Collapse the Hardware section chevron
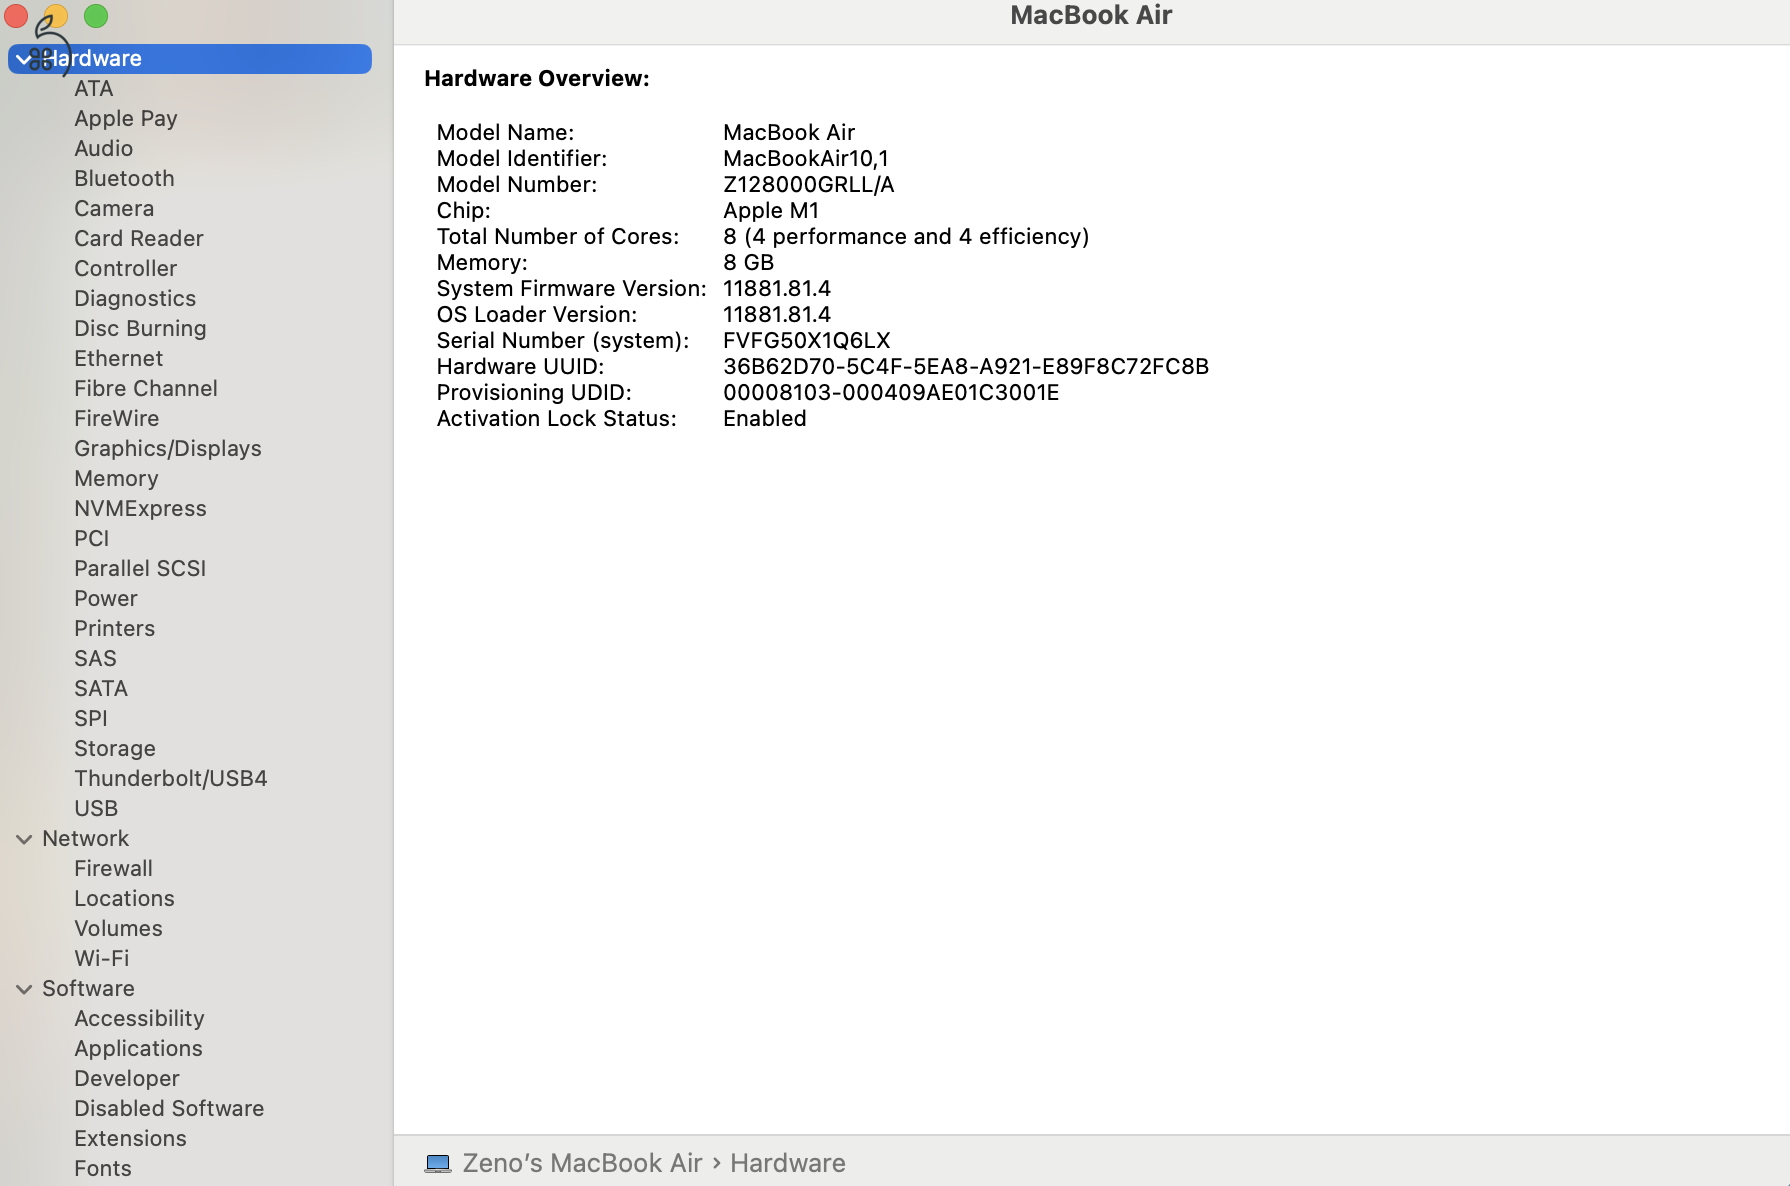 pyautogui.click(x=23, y=59)
